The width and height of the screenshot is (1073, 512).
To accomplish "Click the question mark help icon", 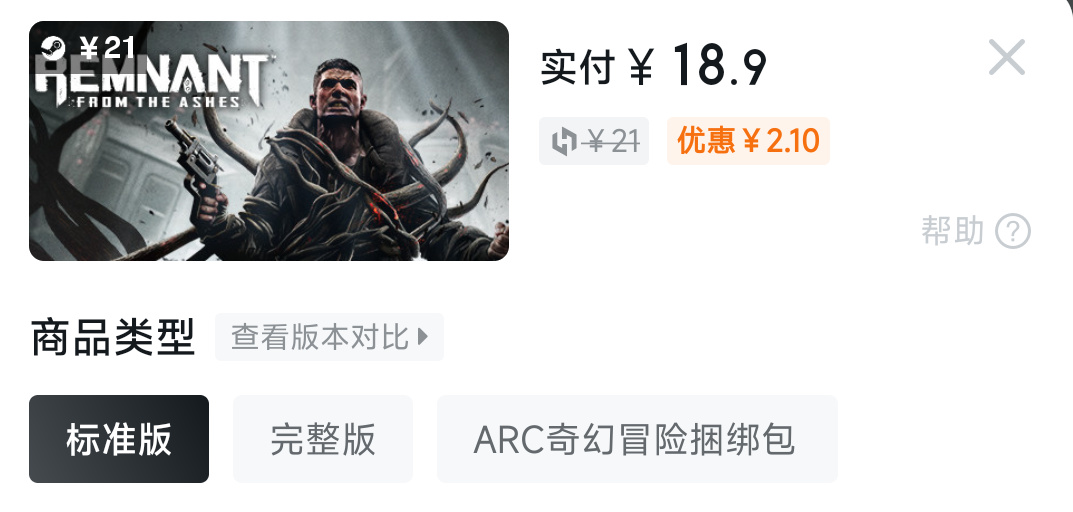I will (x=1013, y=231).
